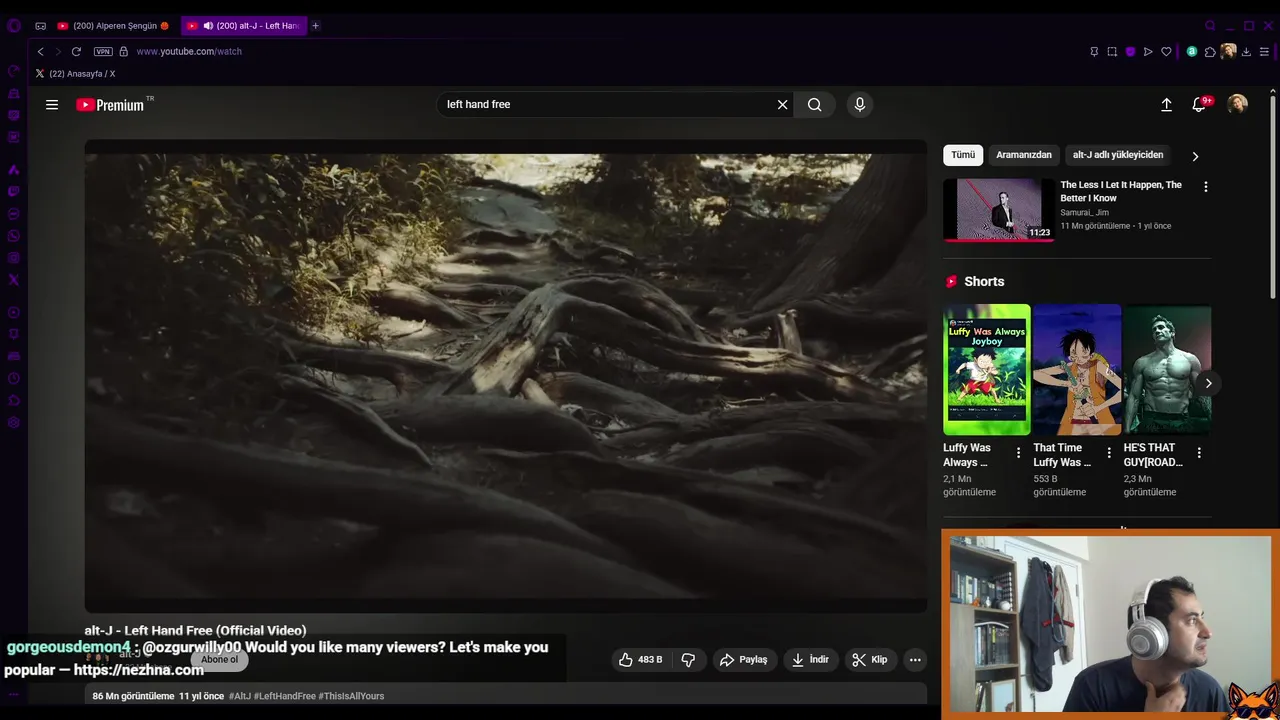The image size is (1280, 720).
Task: Open the browser downloads arrow icon
Action: click(1246, 52)
